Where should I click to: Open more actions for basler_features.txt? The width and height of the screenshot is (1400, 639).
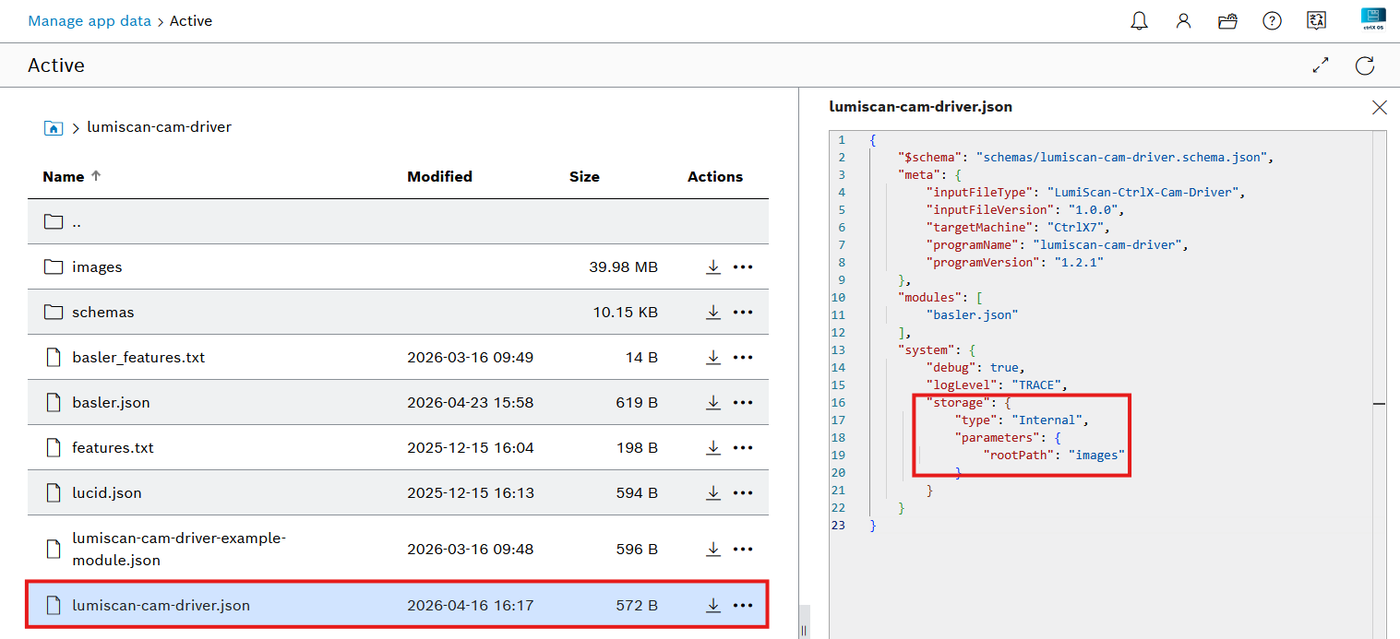[742, 357]
